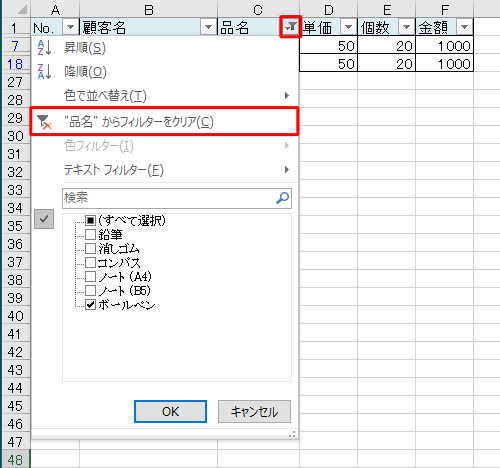Select row header 27
Screen dimensions: 500x468
15,81
